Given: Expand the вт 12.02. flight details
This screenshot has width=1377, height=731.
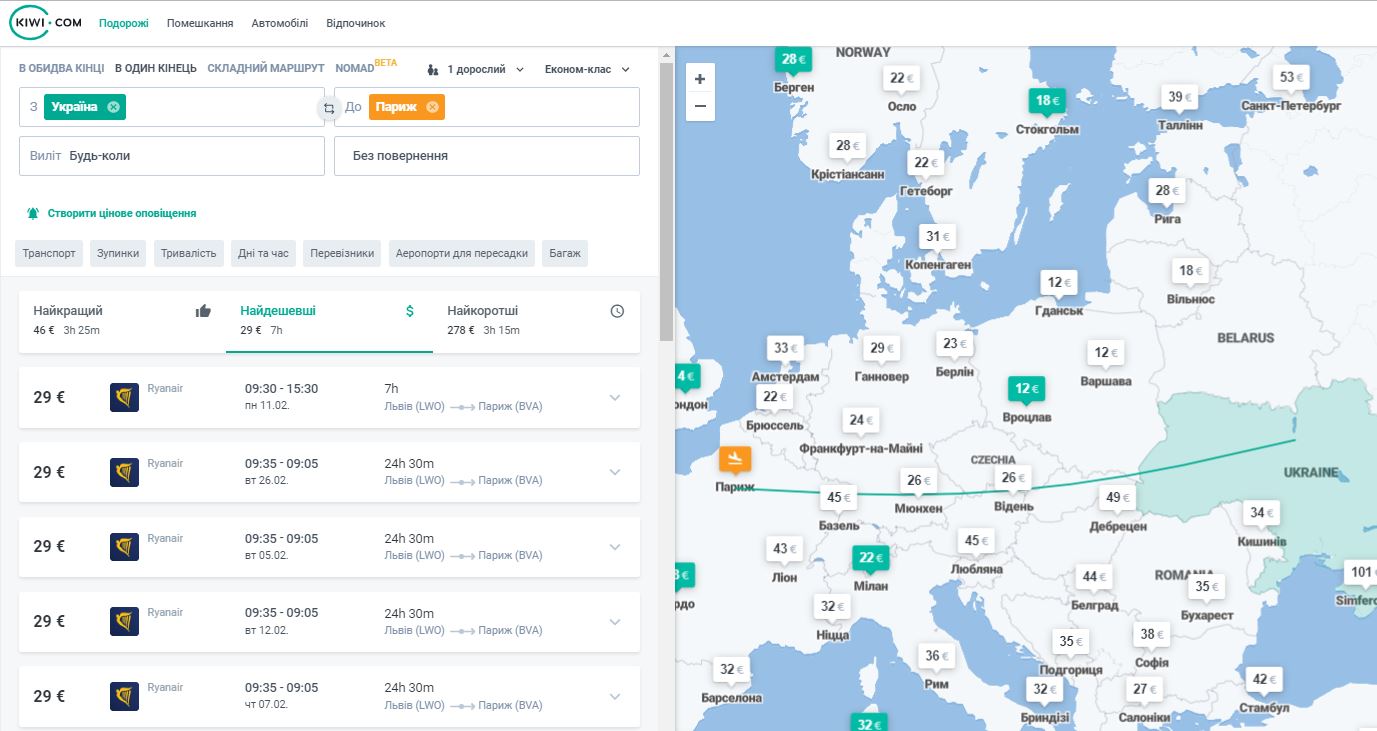Looking at the screenshot, I should click(x=615, y=622).
